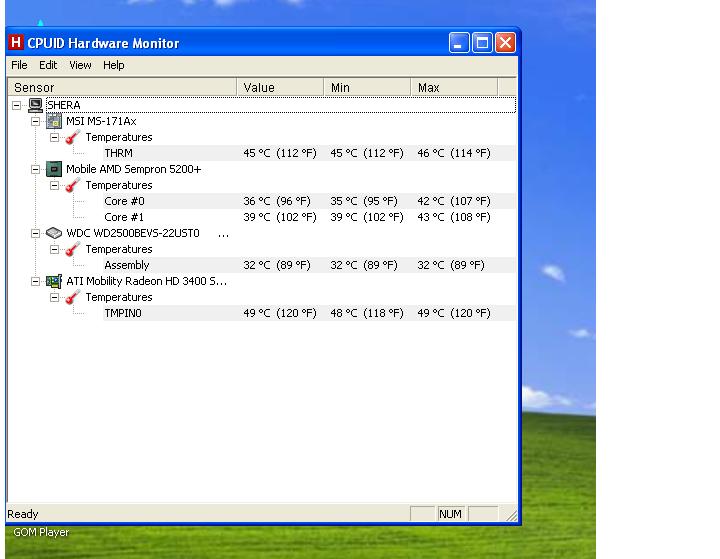
Task: Select the SHERA tree label
Action: (x=64, y=105)
